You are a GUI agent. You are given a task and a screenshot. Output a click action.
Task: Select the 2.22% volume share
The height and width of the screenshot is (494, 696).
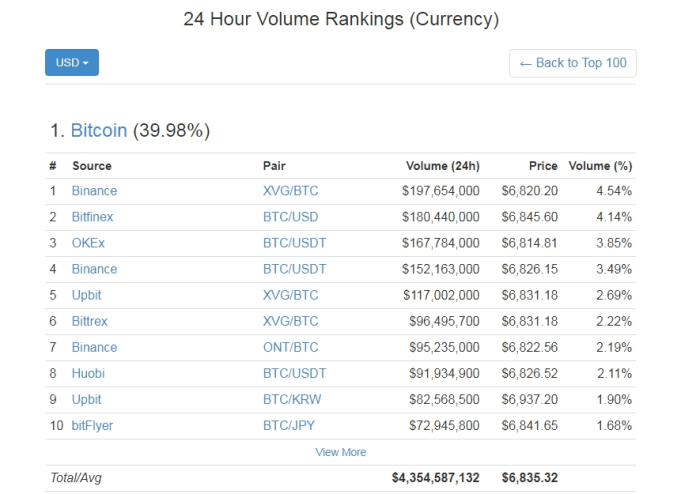pos(614,321)
